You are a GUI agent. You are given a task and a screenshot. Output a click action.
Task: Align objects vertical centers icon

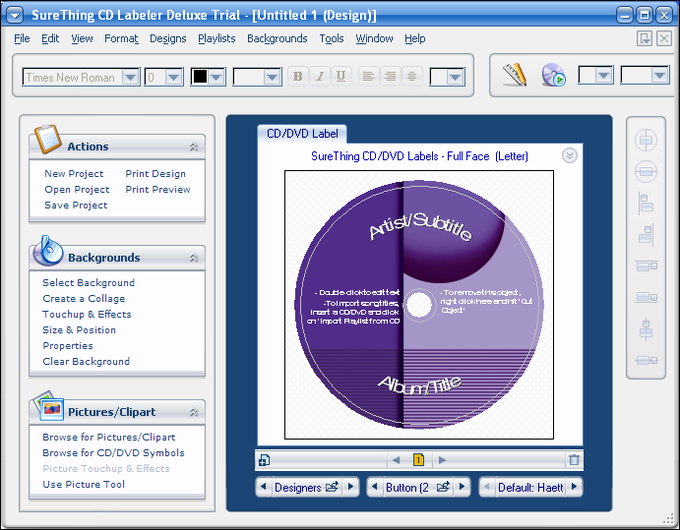pos(646,329)
